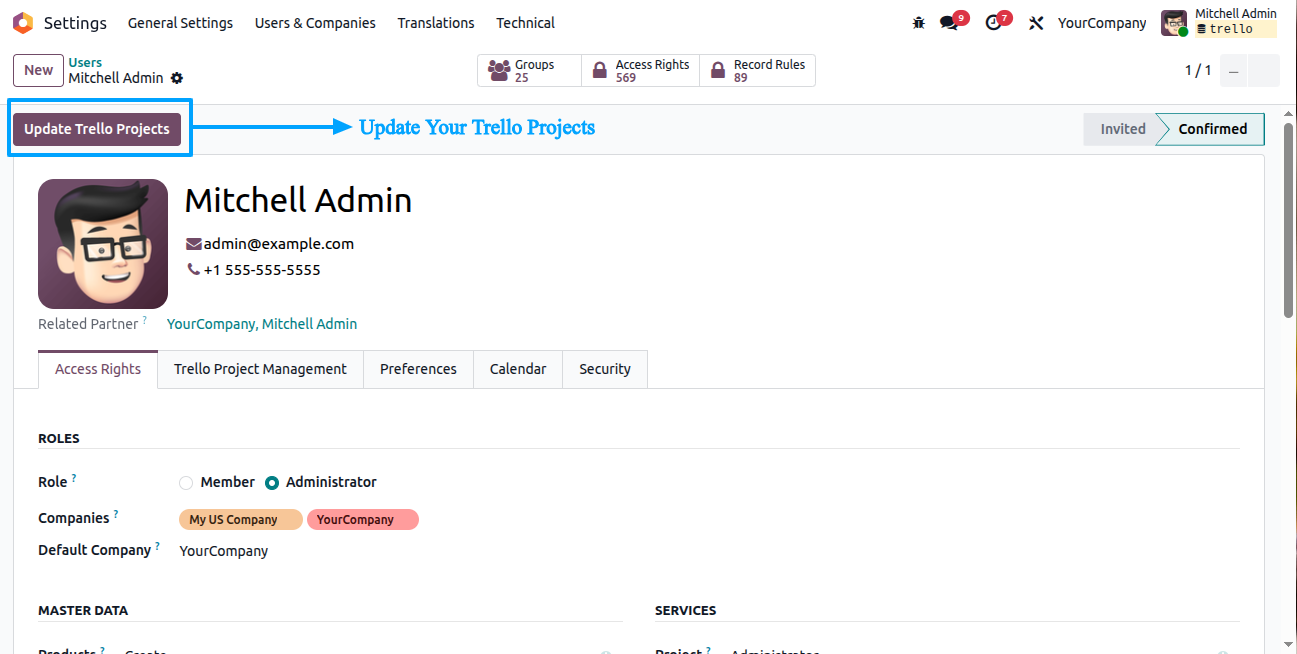Select the Member role radio button
The height and width of the screenshot is (654, 1297).
coord(186,483)
